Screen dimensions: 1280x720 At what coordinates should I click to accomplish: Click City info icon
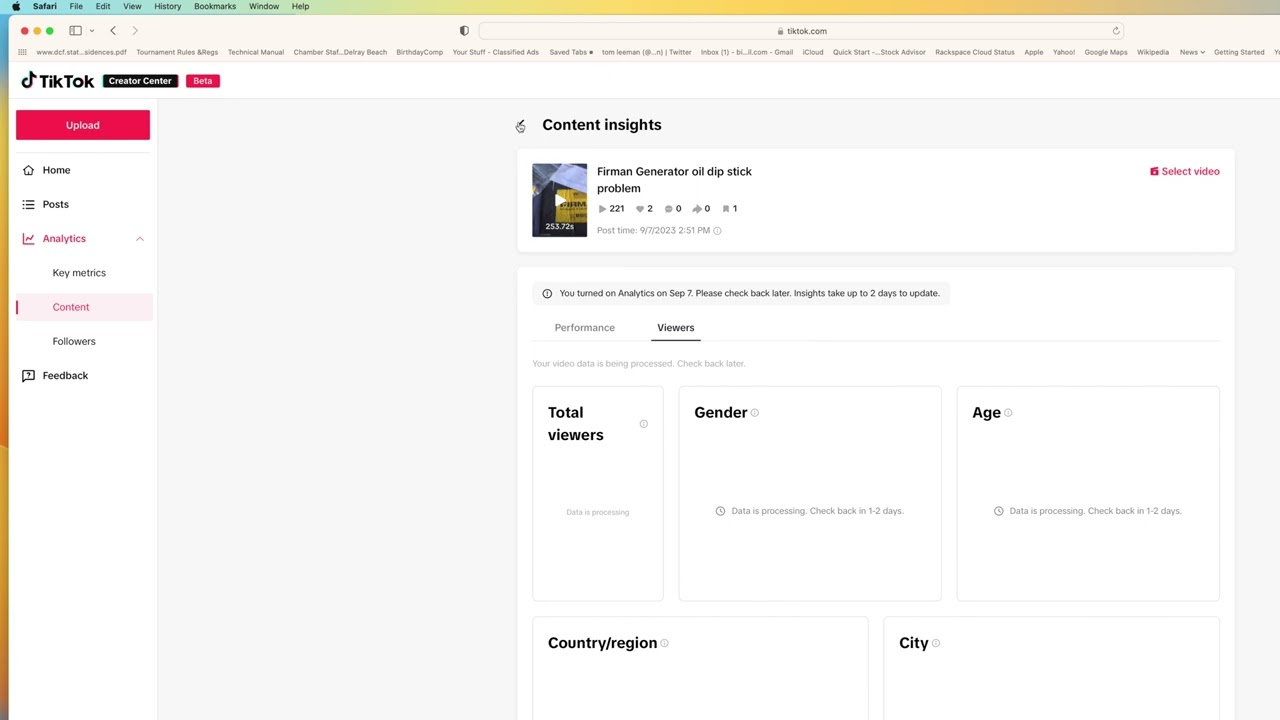[936, 643]
